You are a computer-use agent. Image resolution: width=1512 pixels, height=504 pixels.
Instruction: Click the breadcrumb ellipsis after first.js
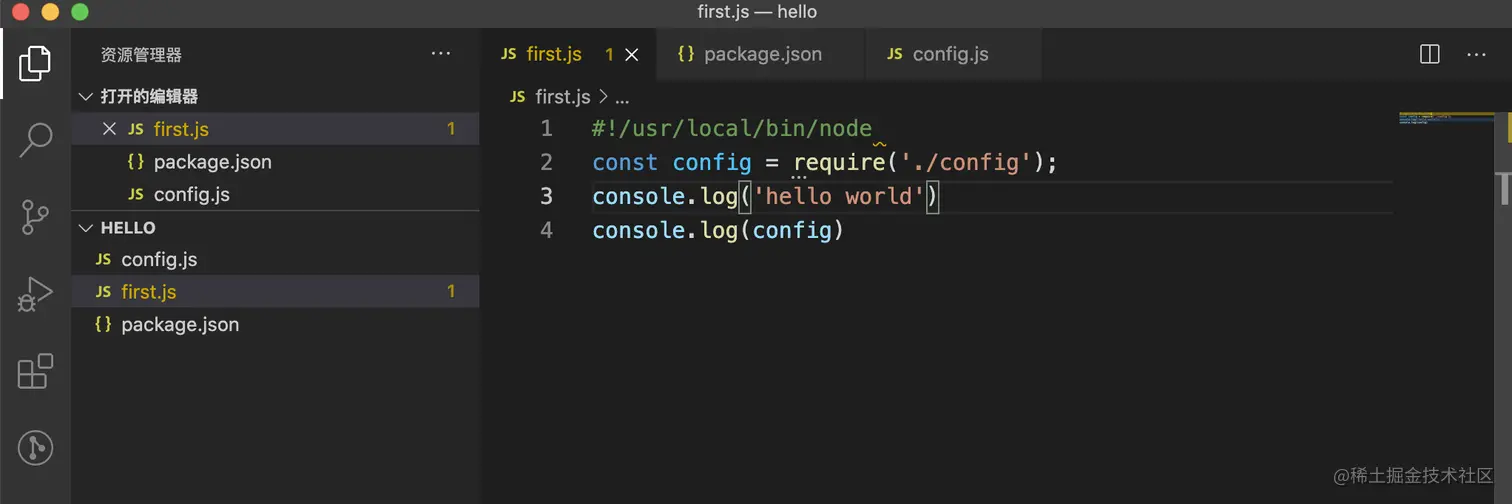(x=622, y=97)
